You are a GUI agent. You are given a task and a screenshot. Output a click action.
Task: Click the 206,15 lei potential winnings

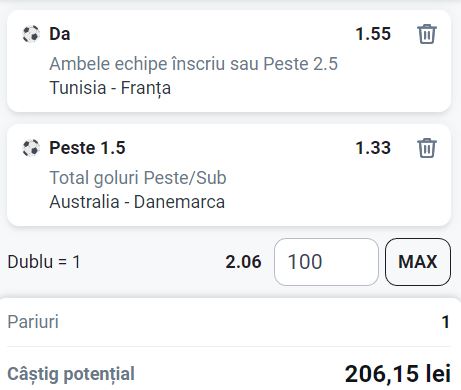click(398, 374)
